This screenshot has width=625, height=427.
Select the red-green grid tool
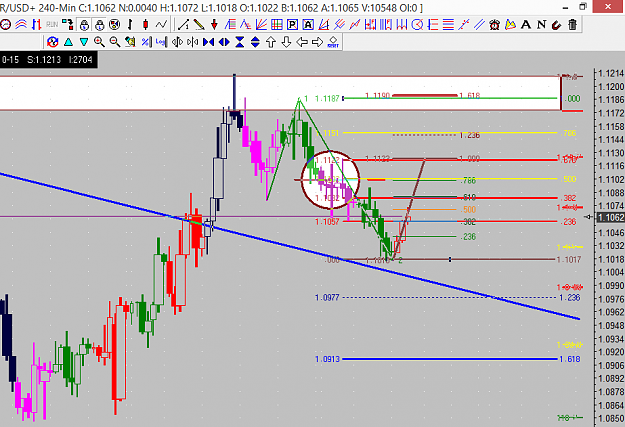[277, 25]
